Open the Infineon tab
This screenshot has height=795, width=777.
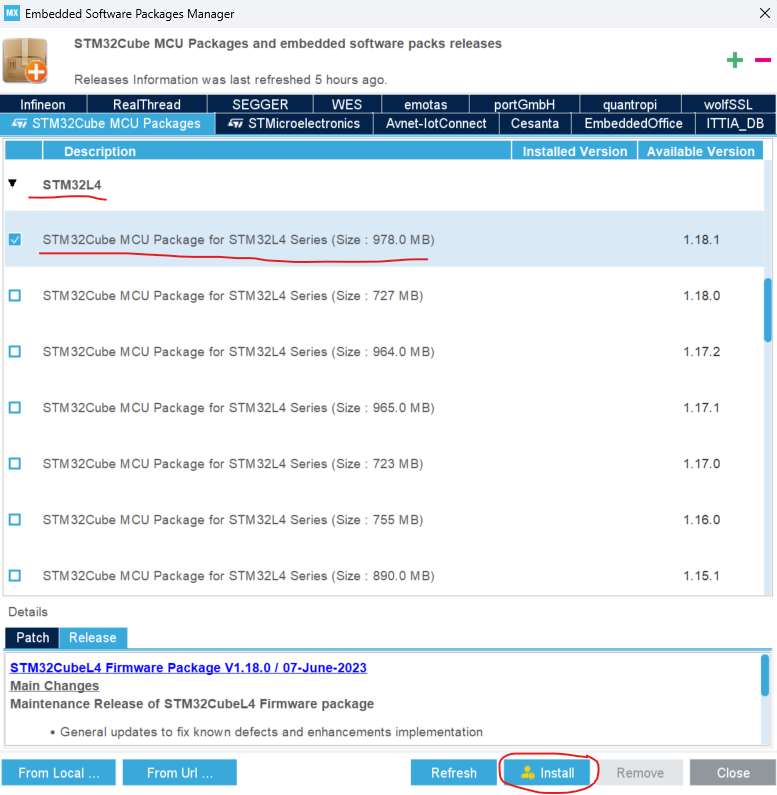pyautogui.click(x=43, y=104)
